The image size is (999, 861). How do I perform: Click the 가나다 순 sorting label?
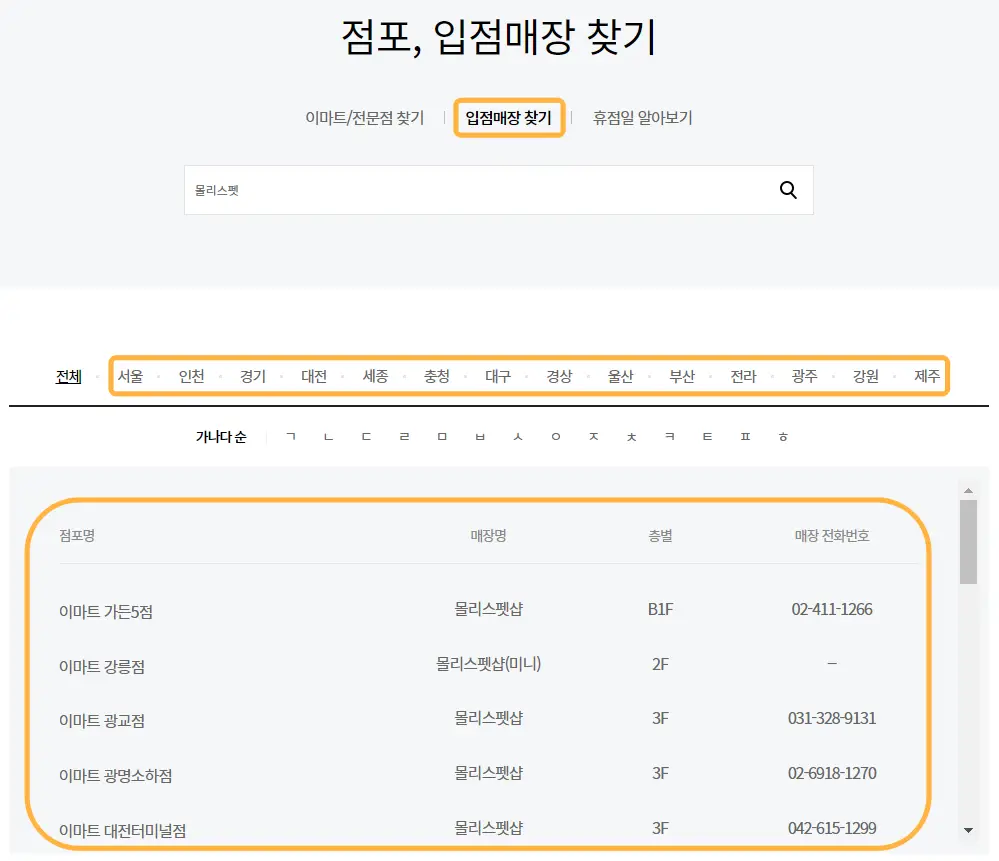[x=220, y=437]
